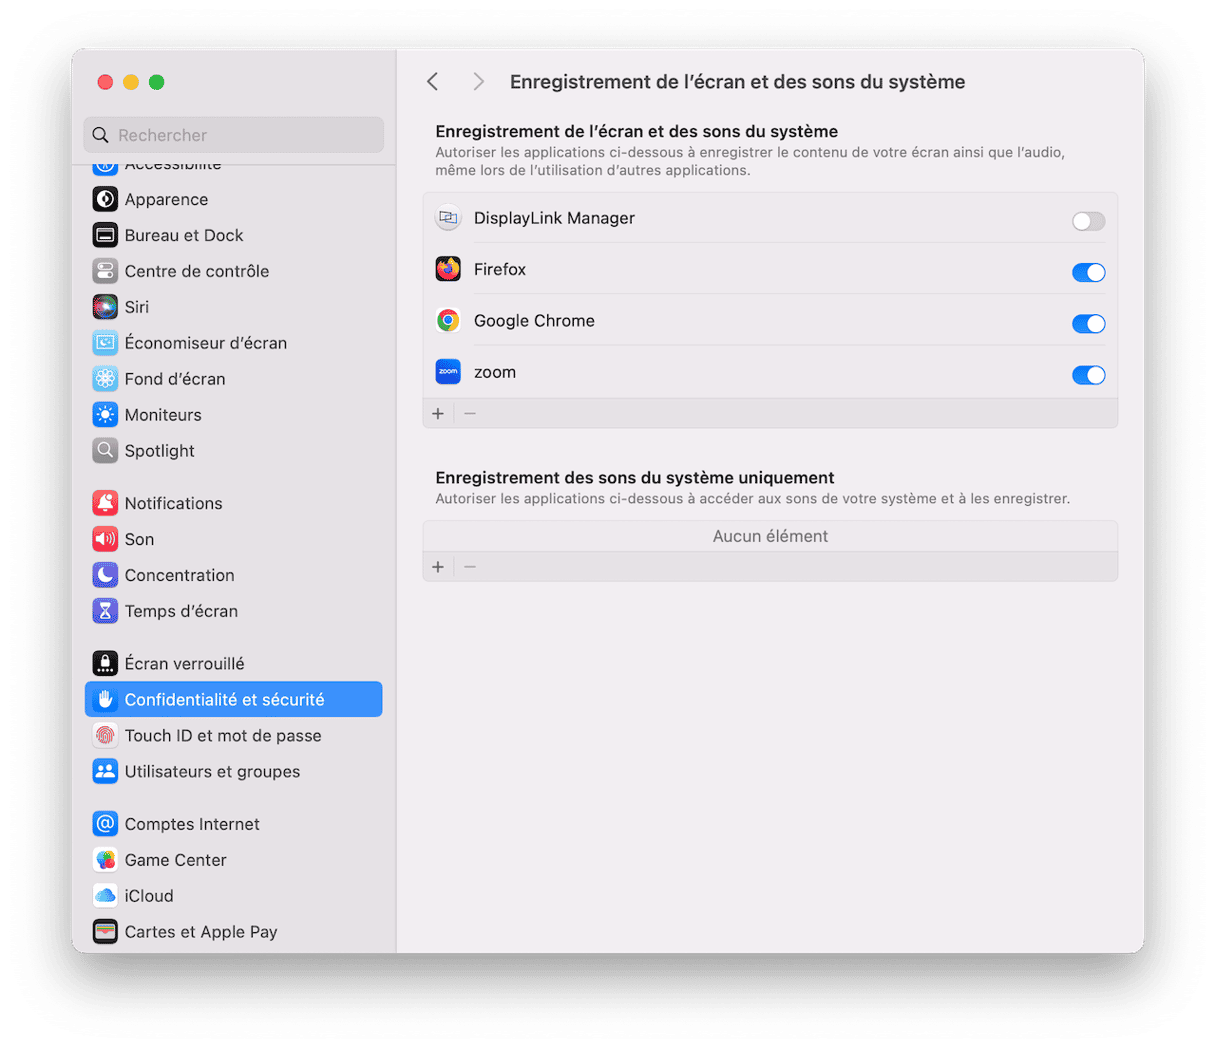
Task: Open the Notifications bell icon
Action: tap(105, 503)
